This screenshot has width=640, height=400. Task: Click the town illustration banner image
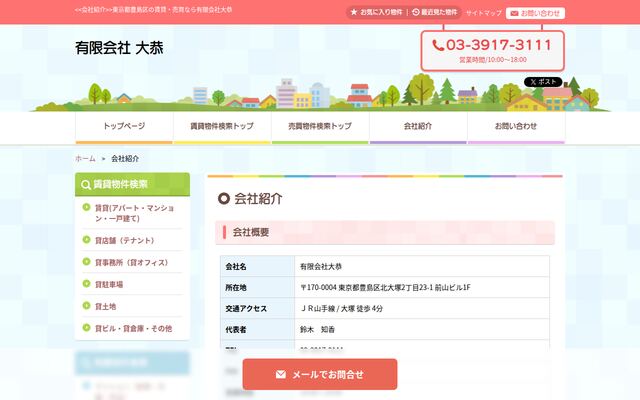point(320,93)
